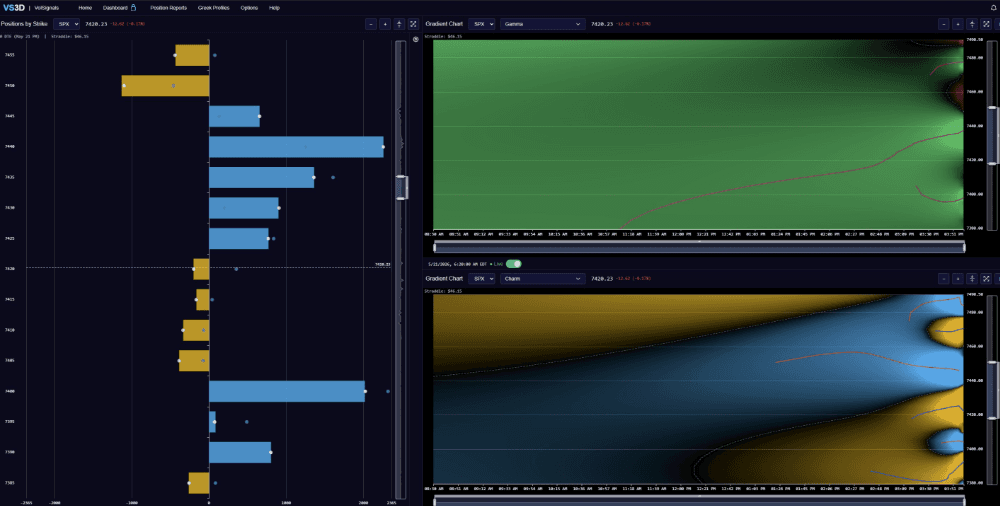Open the Options menu

click(x=249, y=8)
